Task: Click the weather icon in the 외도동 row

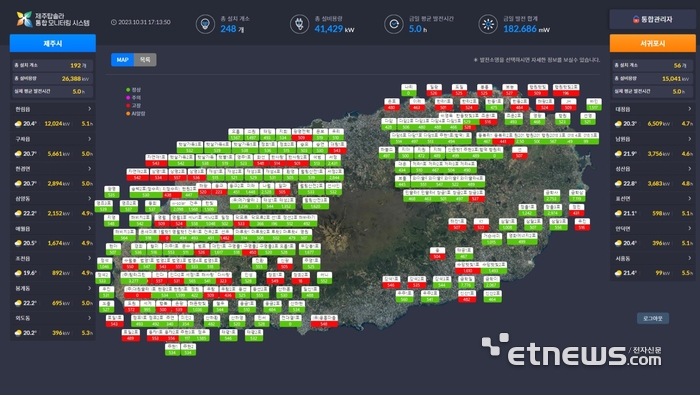Action: point(18,333)
